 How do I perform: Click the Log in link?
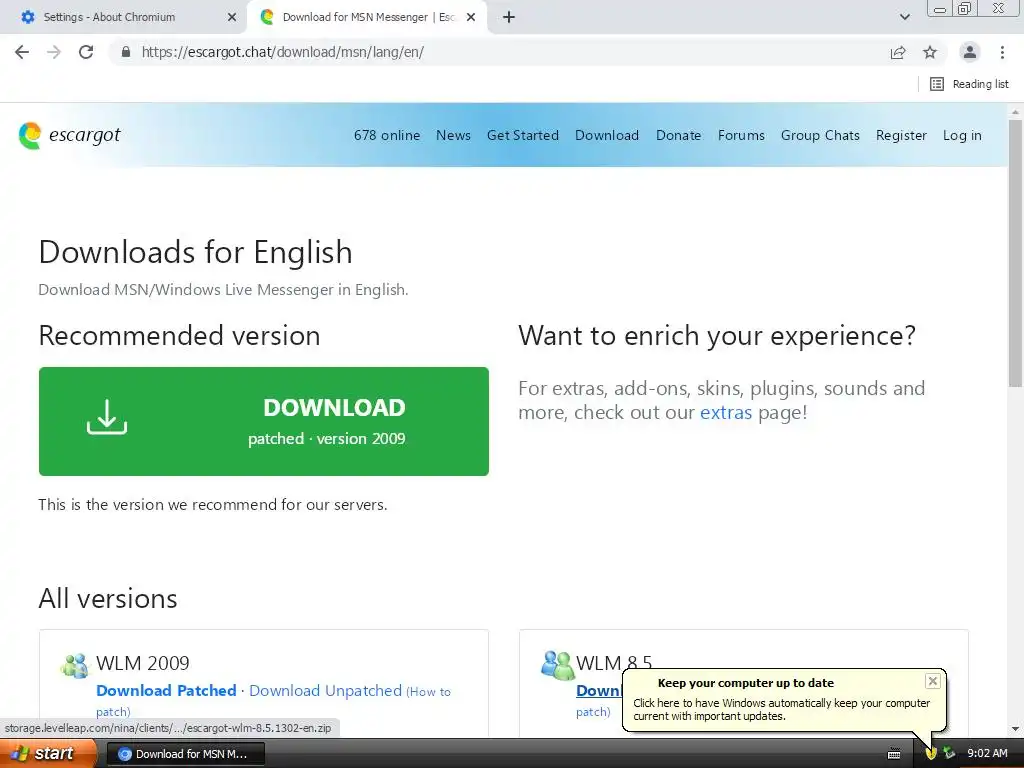point(962,135)
